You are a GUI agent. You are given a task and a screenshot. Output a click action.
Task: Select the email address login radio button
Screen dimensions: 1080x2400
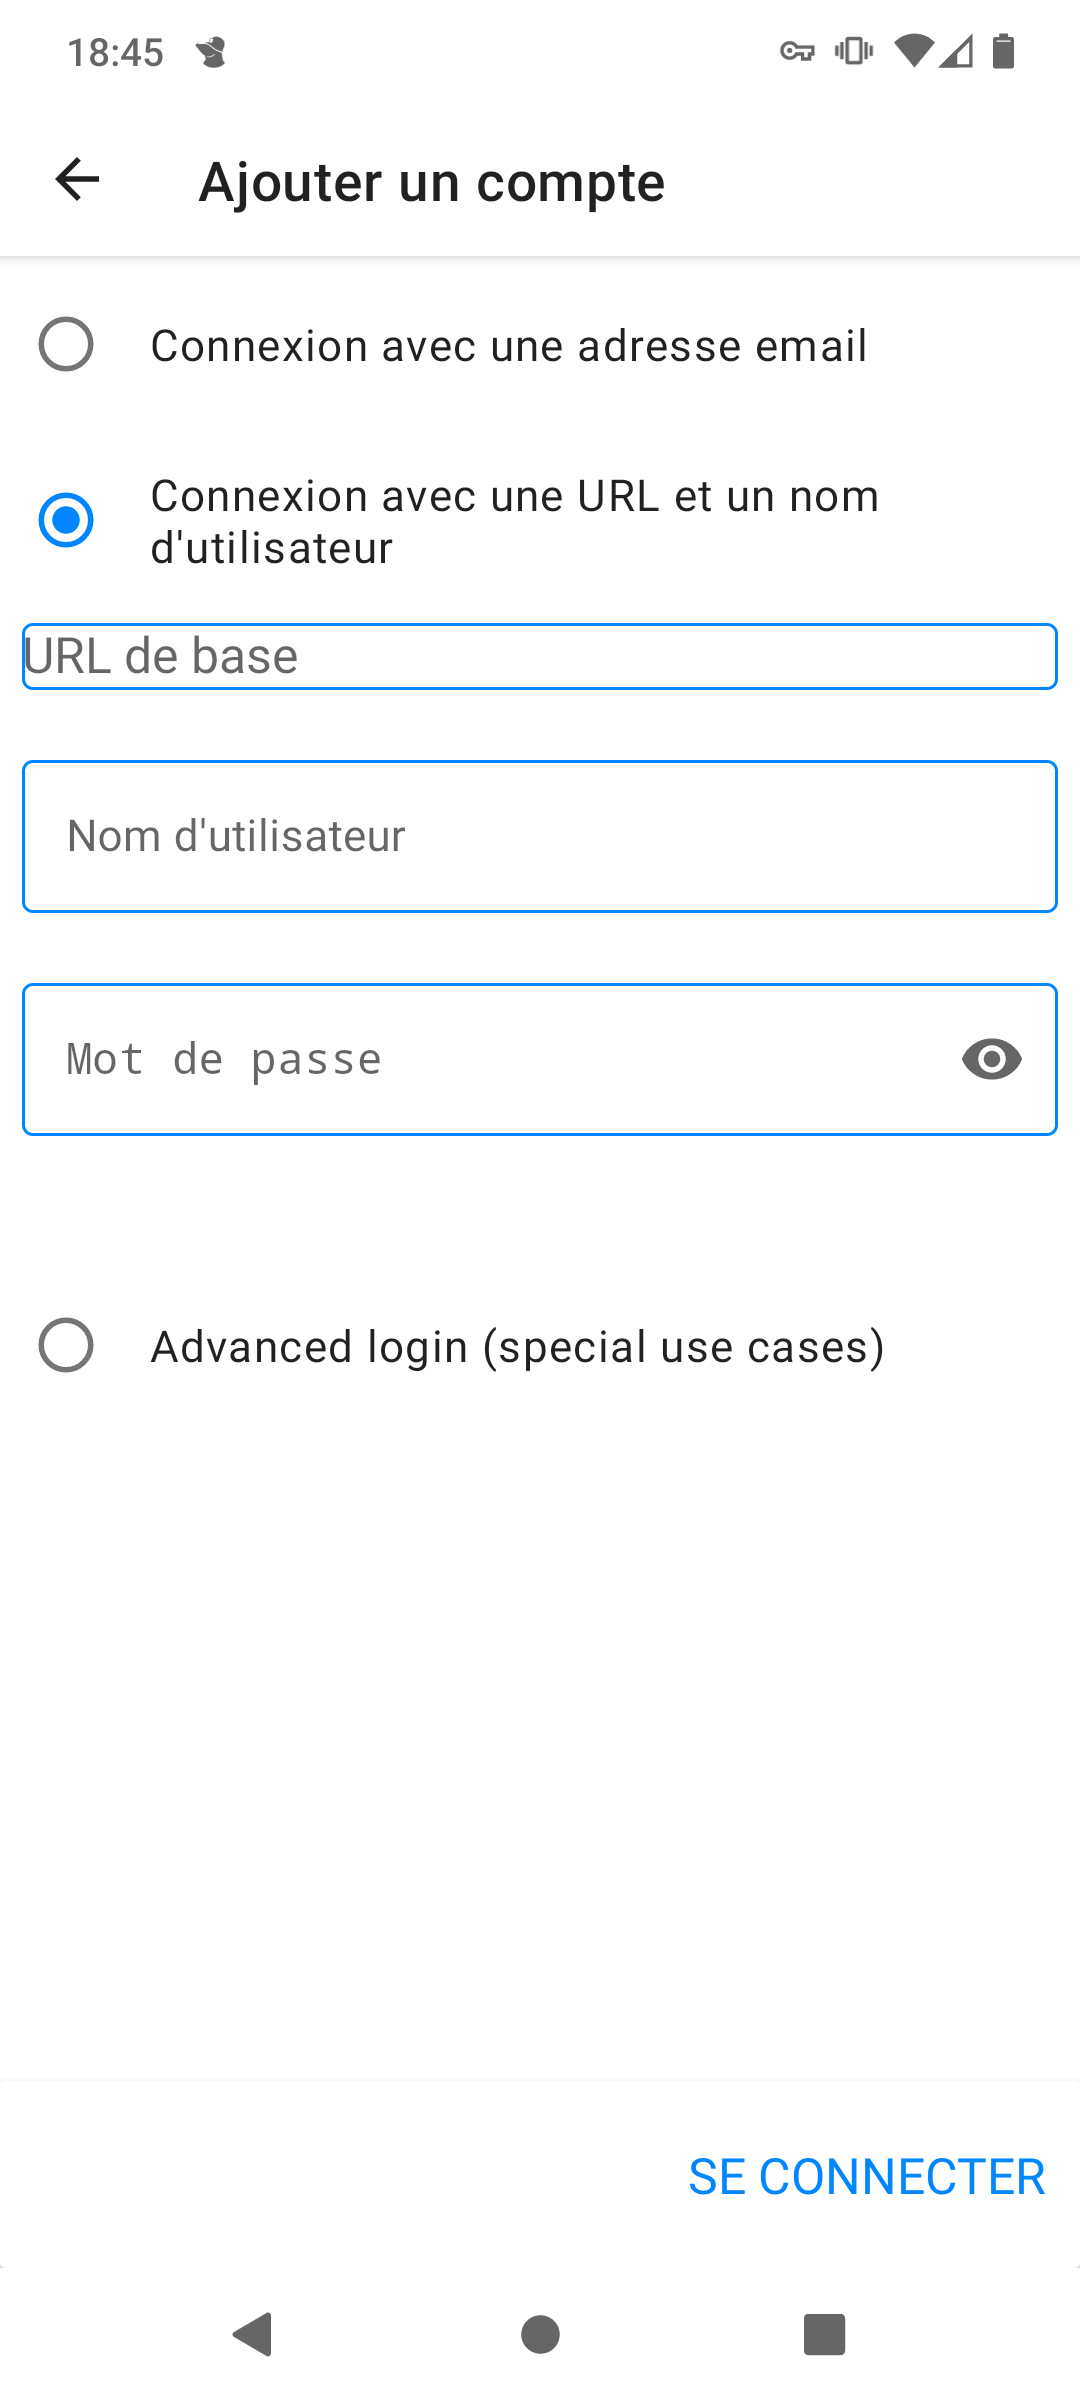(x=66, y=345)
